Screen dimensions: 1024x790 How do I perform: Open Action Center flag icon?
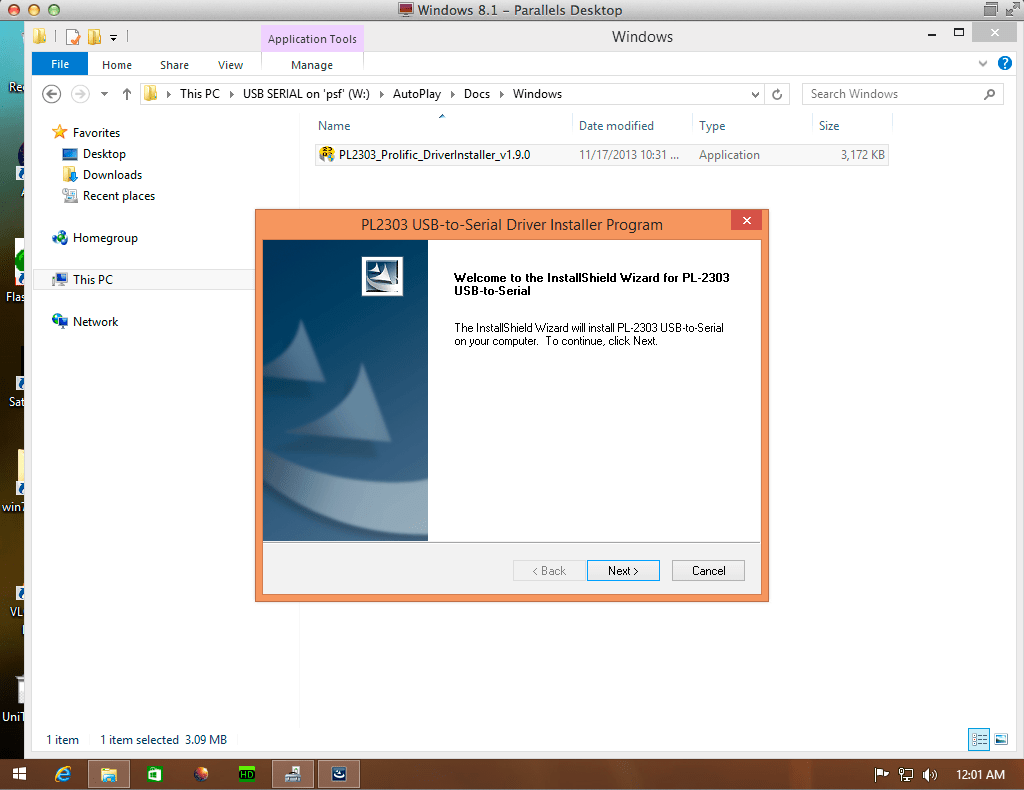tap(881, 774)
